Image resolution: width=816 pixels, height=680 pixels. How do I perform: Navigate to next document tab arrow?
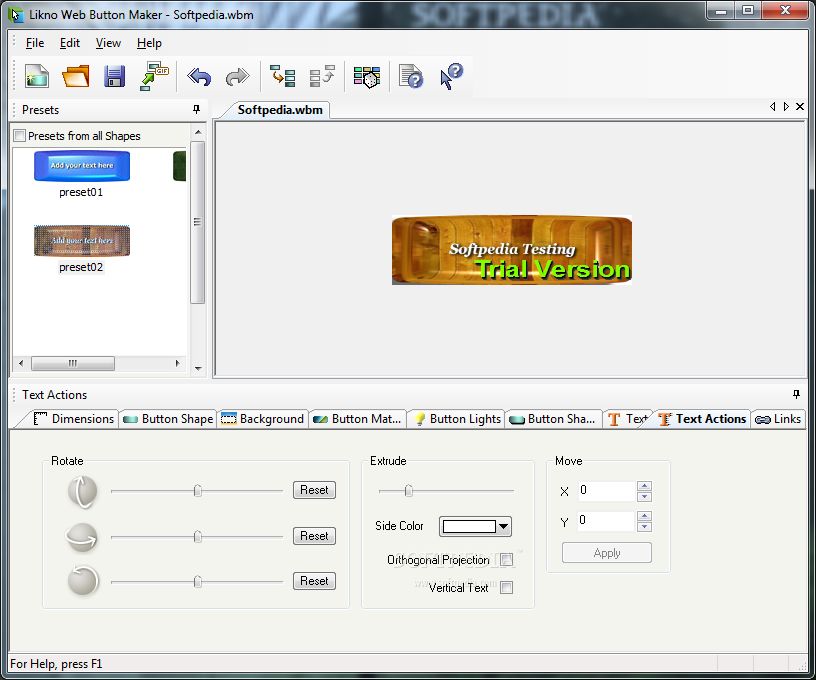[786, 107]
